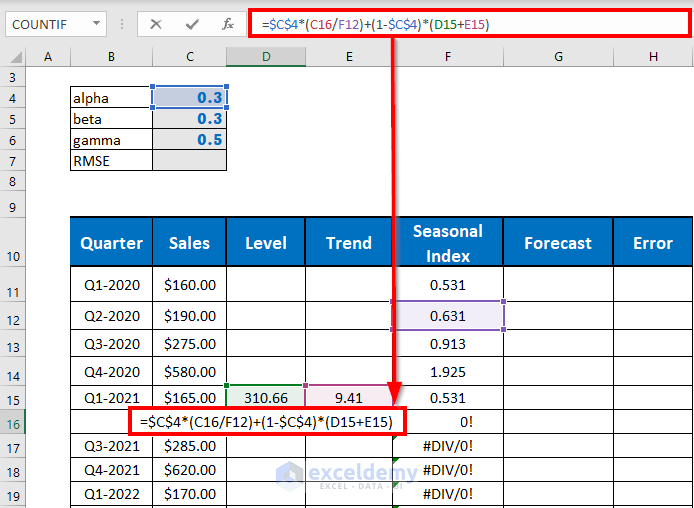
Task: Click the Cancel (X) formula icon
Action: (x=156, y=24)
